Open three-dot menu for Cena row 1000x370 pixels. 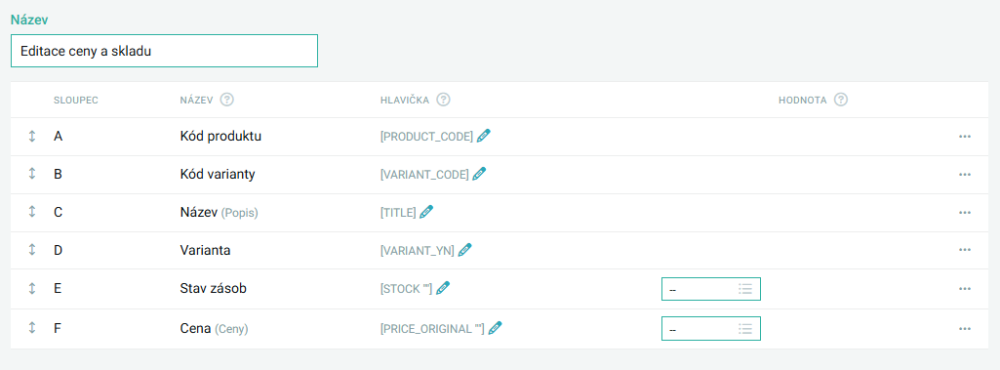click(964, 329)
